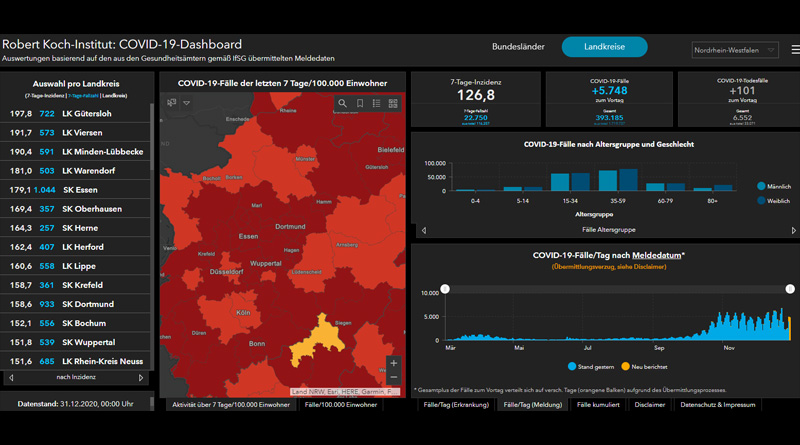Switch to Fälle/Tag (Erkrankung) tab

click(456, 405)
